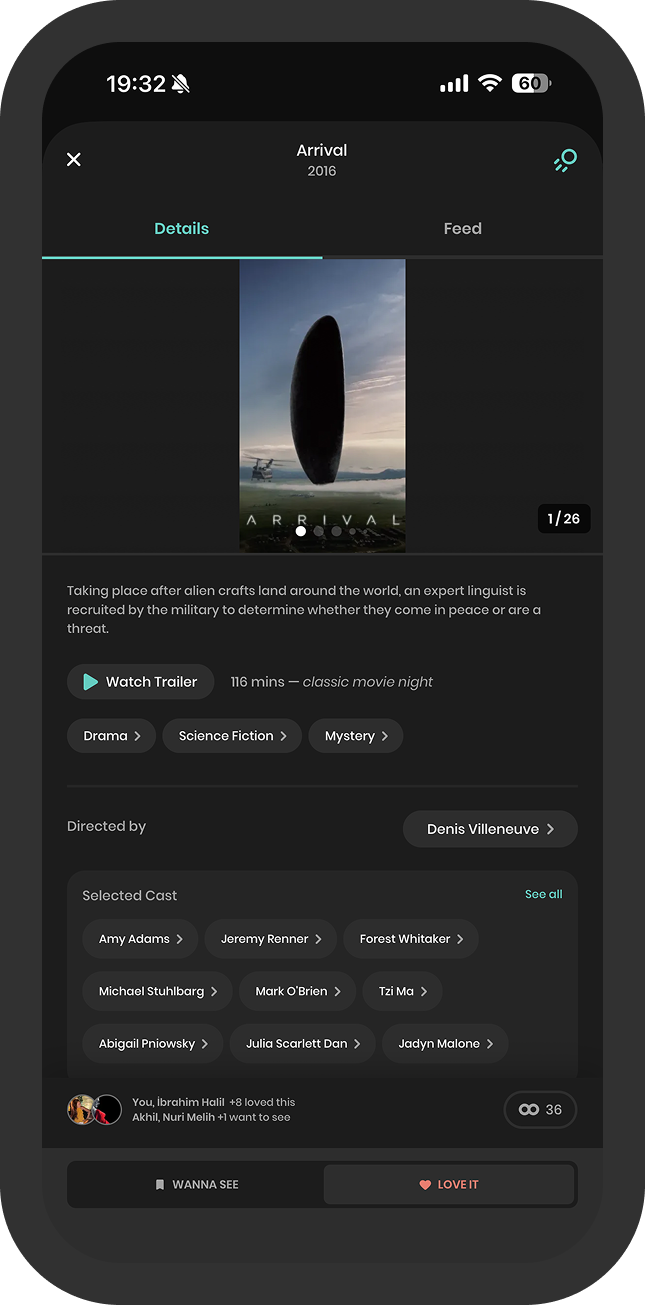Toggle the LOVE IT heart button
This screenshot has height=1305, width=645.
(x=449, y=1184)
